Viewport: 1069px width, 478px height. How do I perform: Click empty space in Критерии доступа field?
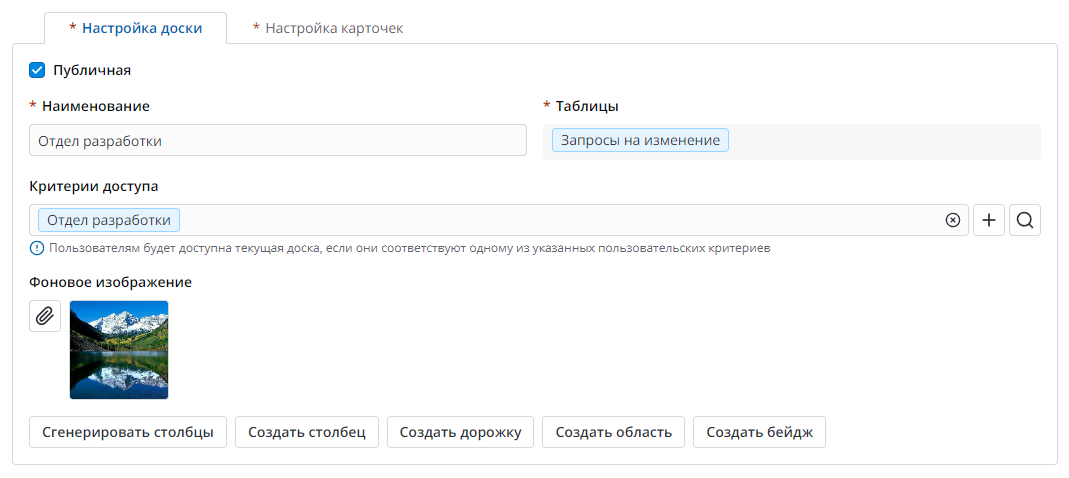[x=560, y=220]
